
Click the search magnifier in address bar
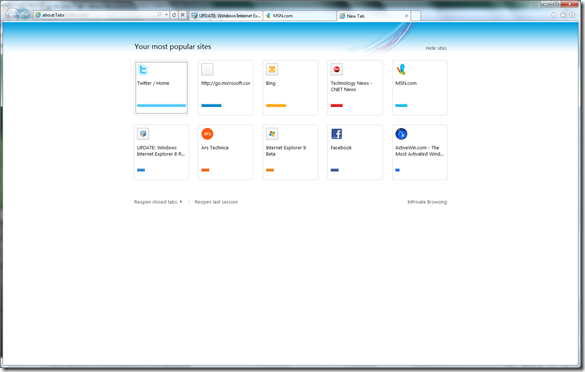[159, 15]
